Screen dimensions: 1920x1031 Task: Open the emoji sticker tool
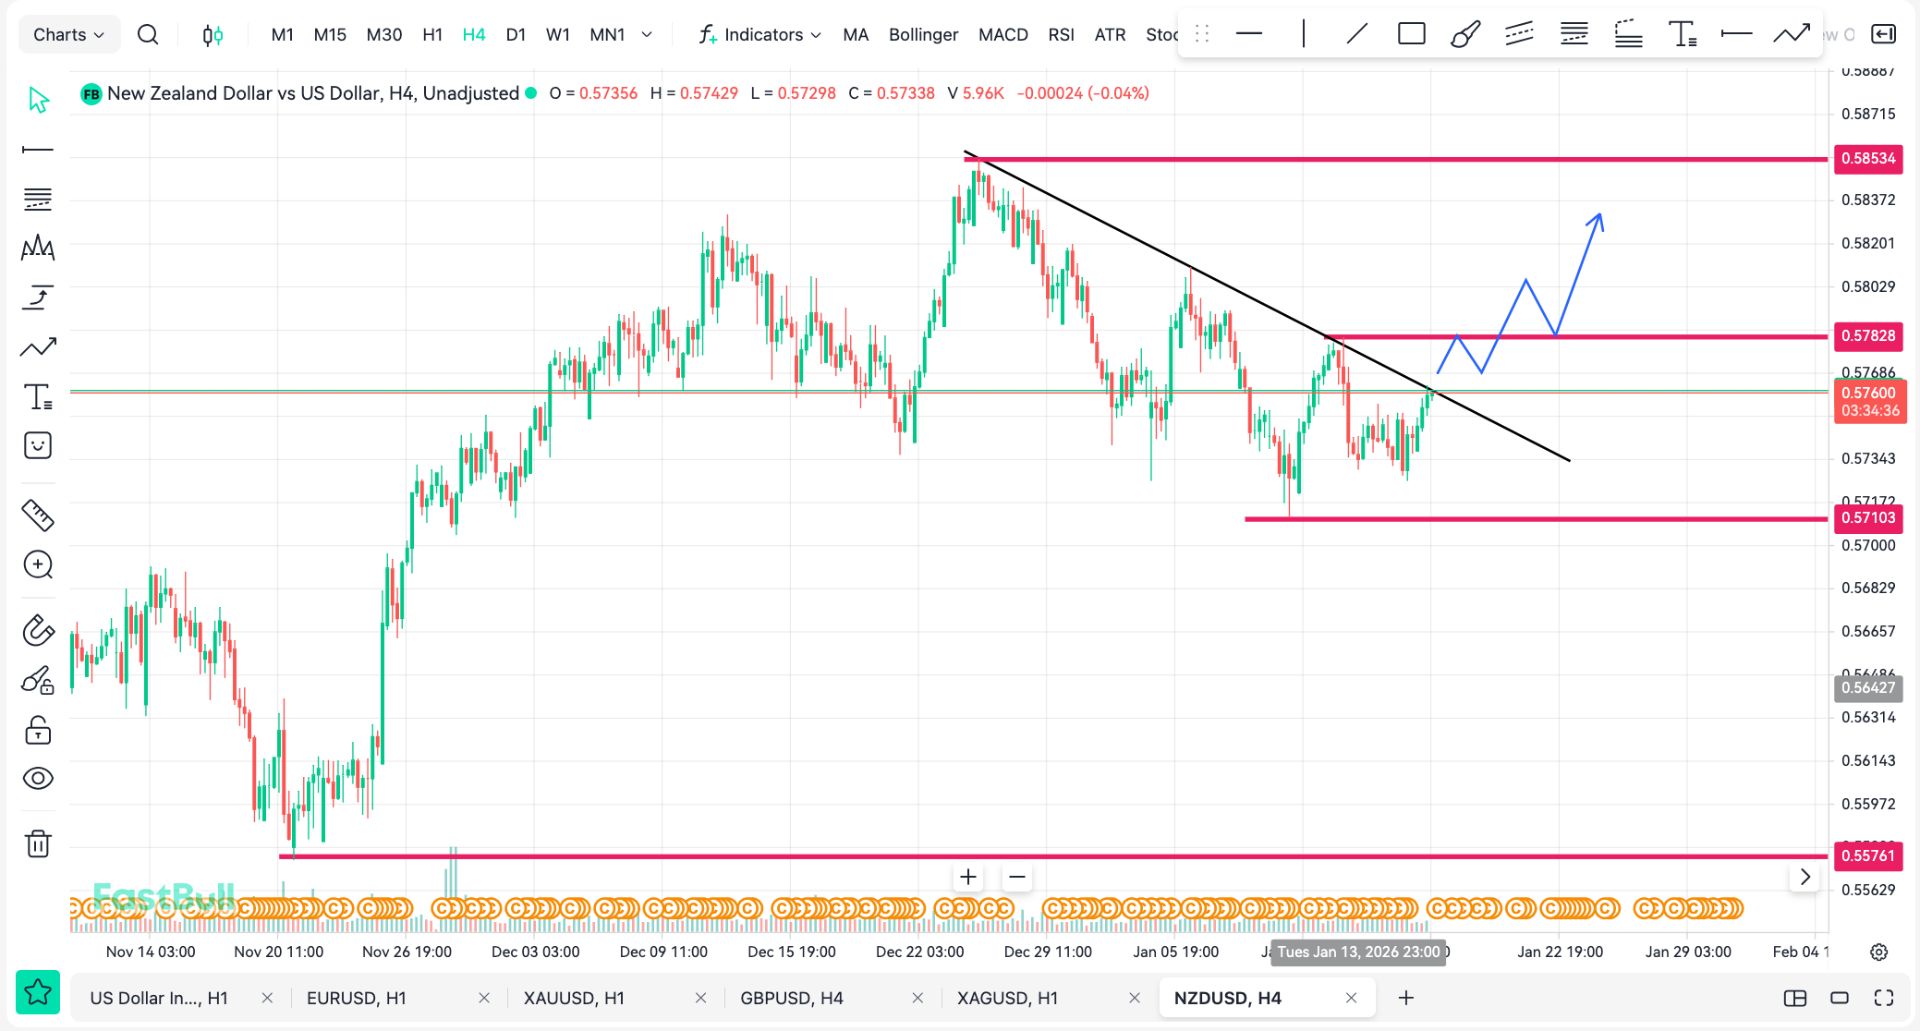pyautogui.click(x=38, y=446)
